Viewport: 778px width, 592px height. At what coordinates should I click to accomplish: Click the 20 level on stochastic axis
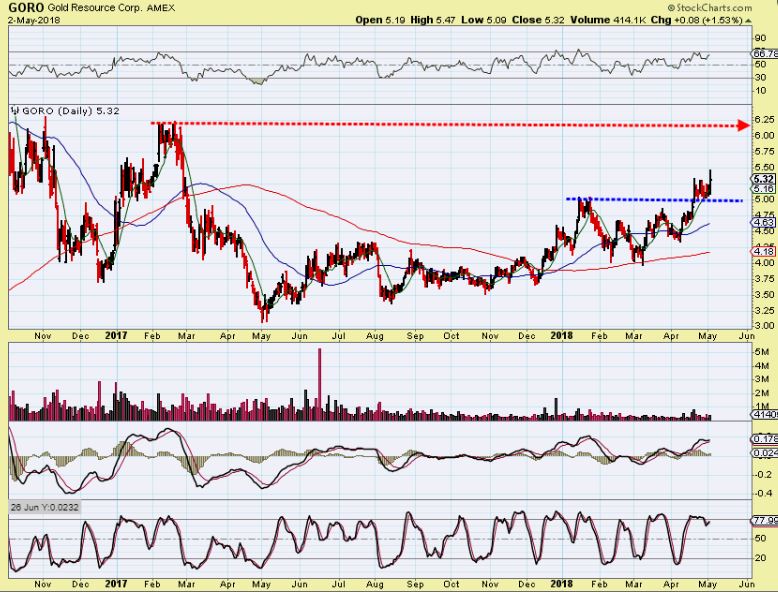click(760, 558)
